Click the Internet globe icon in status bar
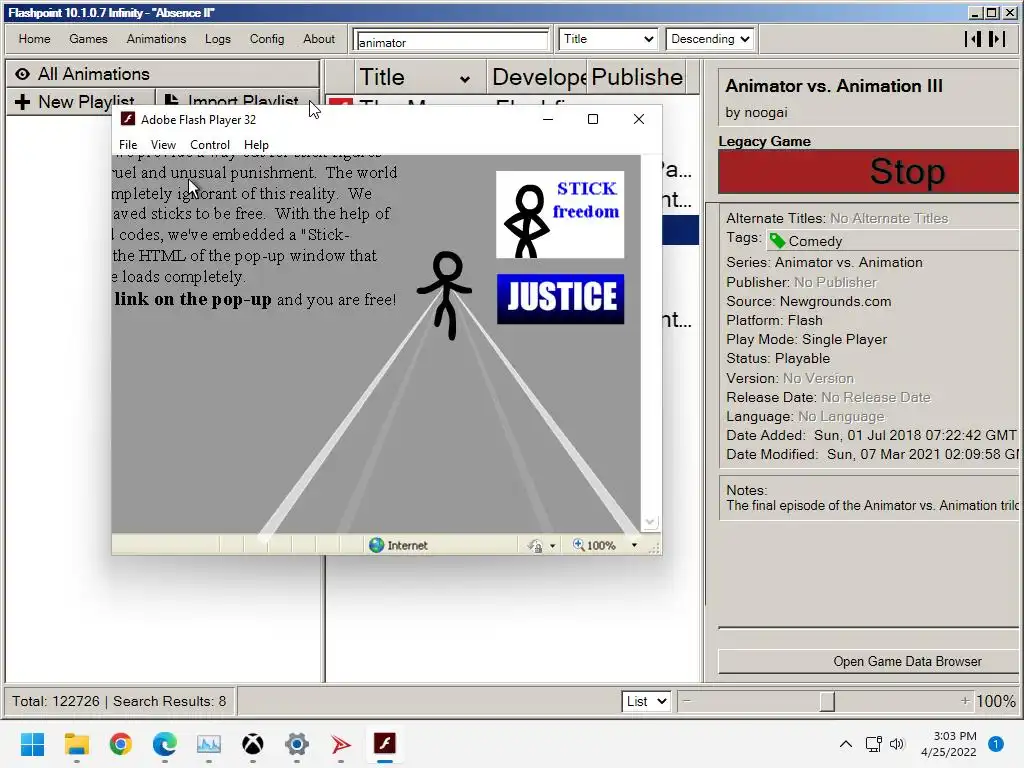1024x768 pixels. [x=376, y=545]
